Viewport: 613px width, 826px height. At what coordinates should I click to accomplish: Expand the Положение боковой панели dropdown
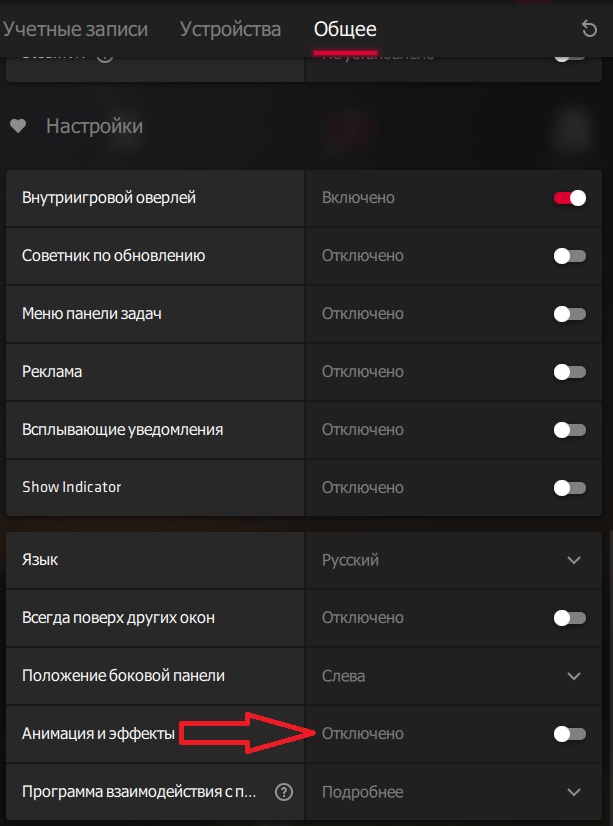click(574, 676)
